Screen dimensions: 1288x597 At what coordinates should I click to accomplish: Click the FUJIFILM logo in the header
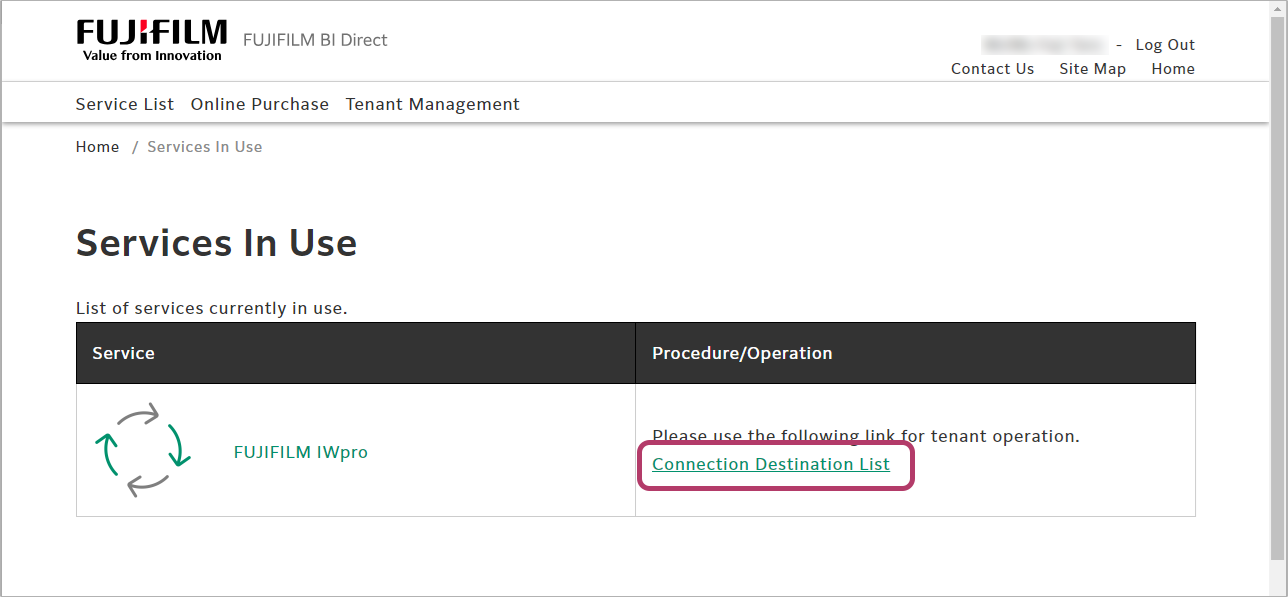point(151,40)
